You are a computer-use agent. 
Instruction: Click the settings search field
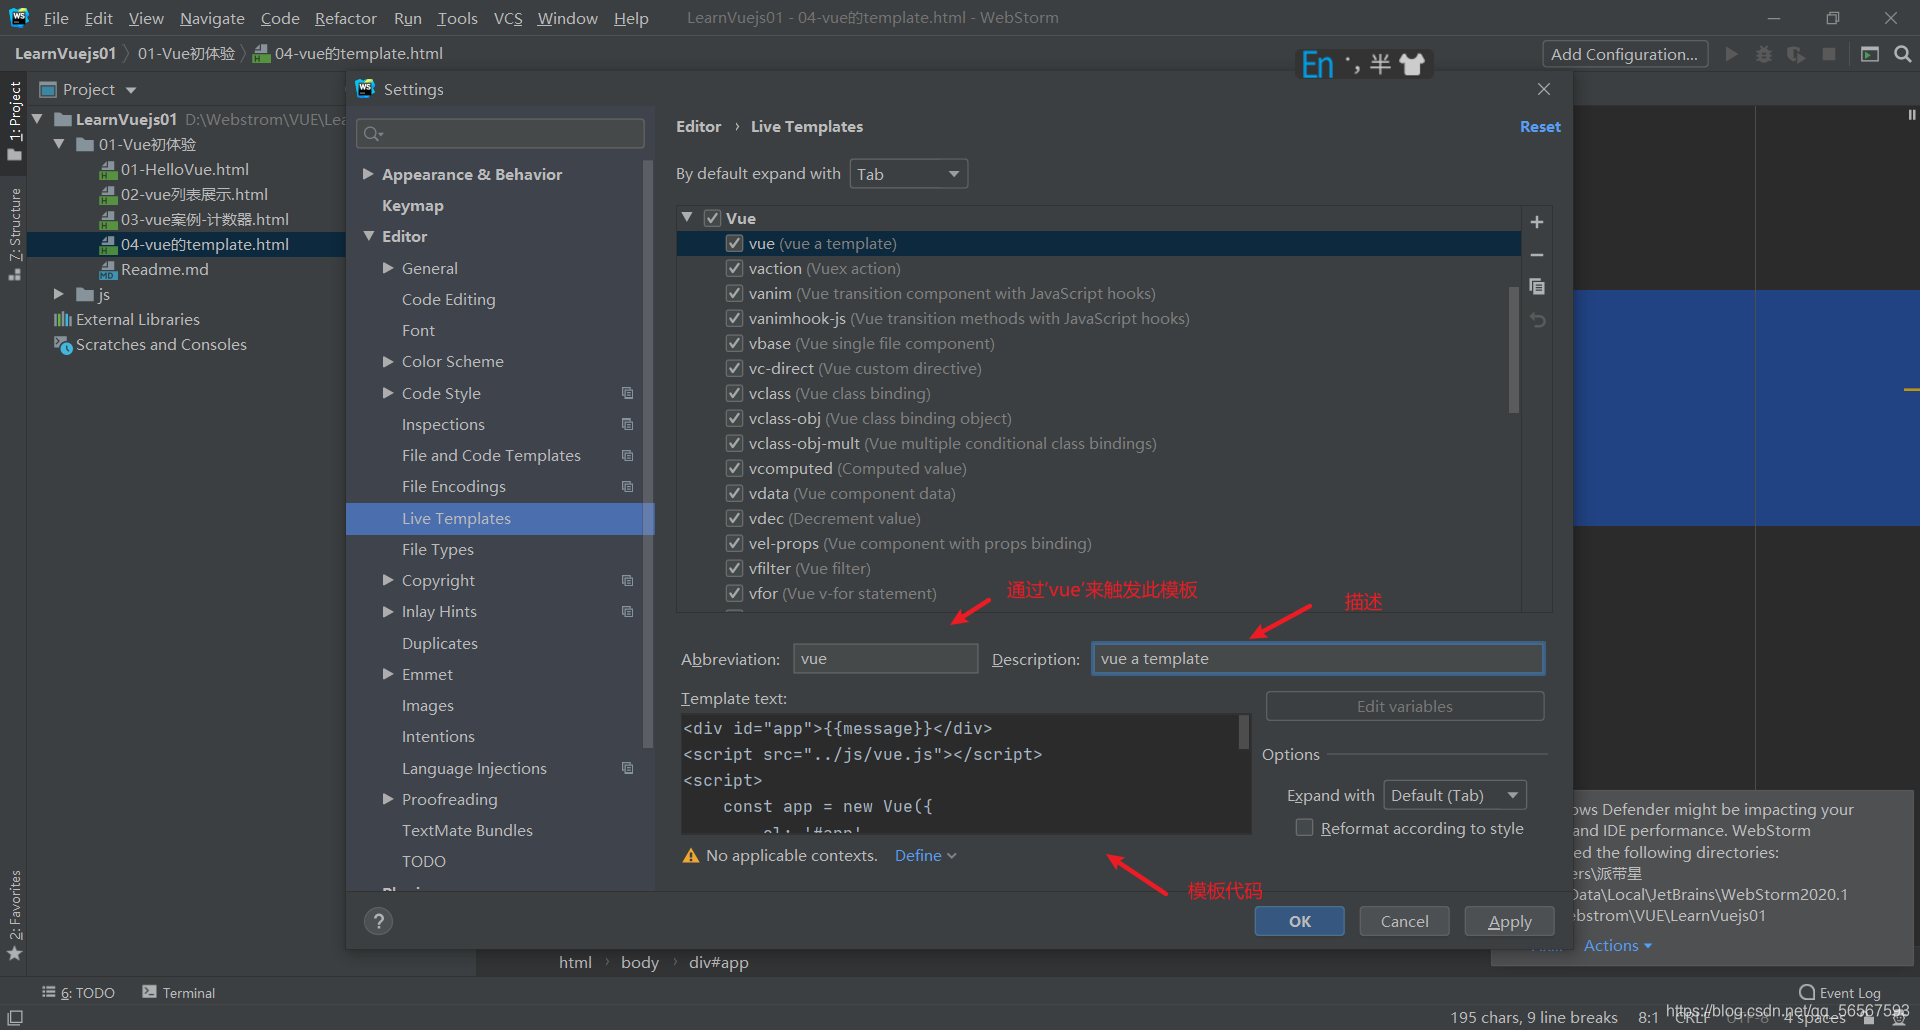pyautogui.click(x=500, y=134)
